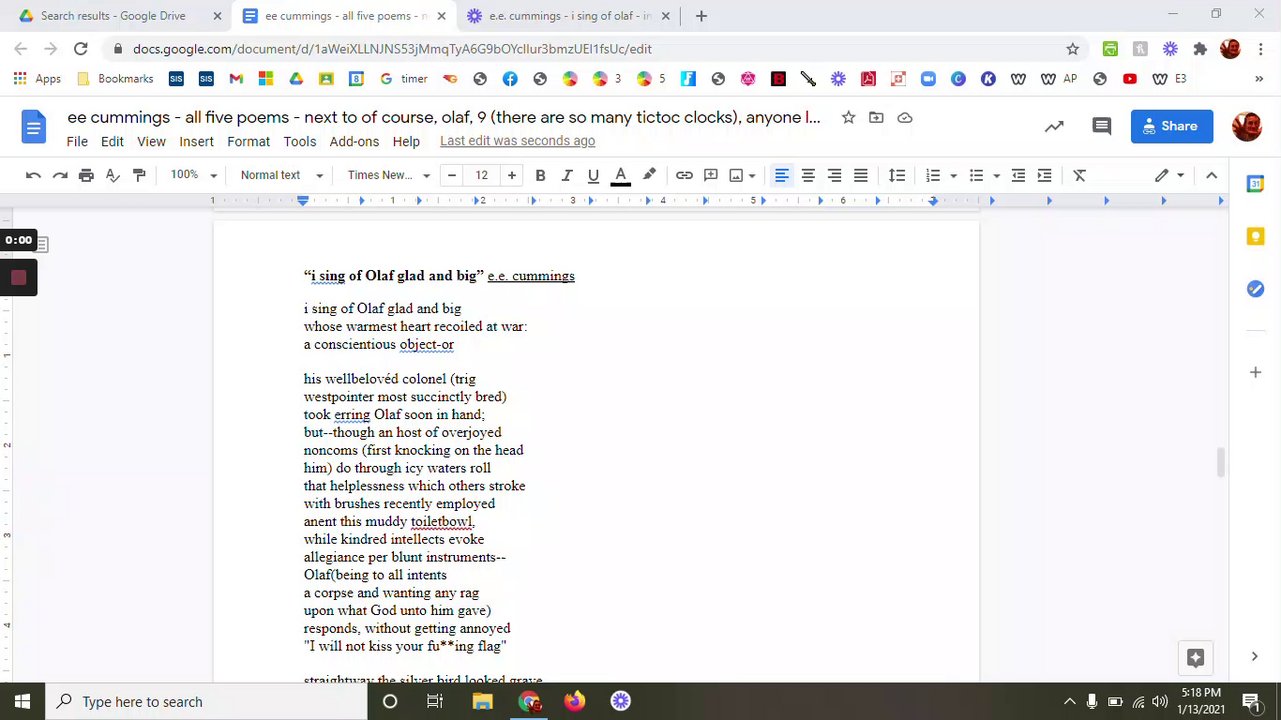Reload the page in Chrome

point(81,49)
